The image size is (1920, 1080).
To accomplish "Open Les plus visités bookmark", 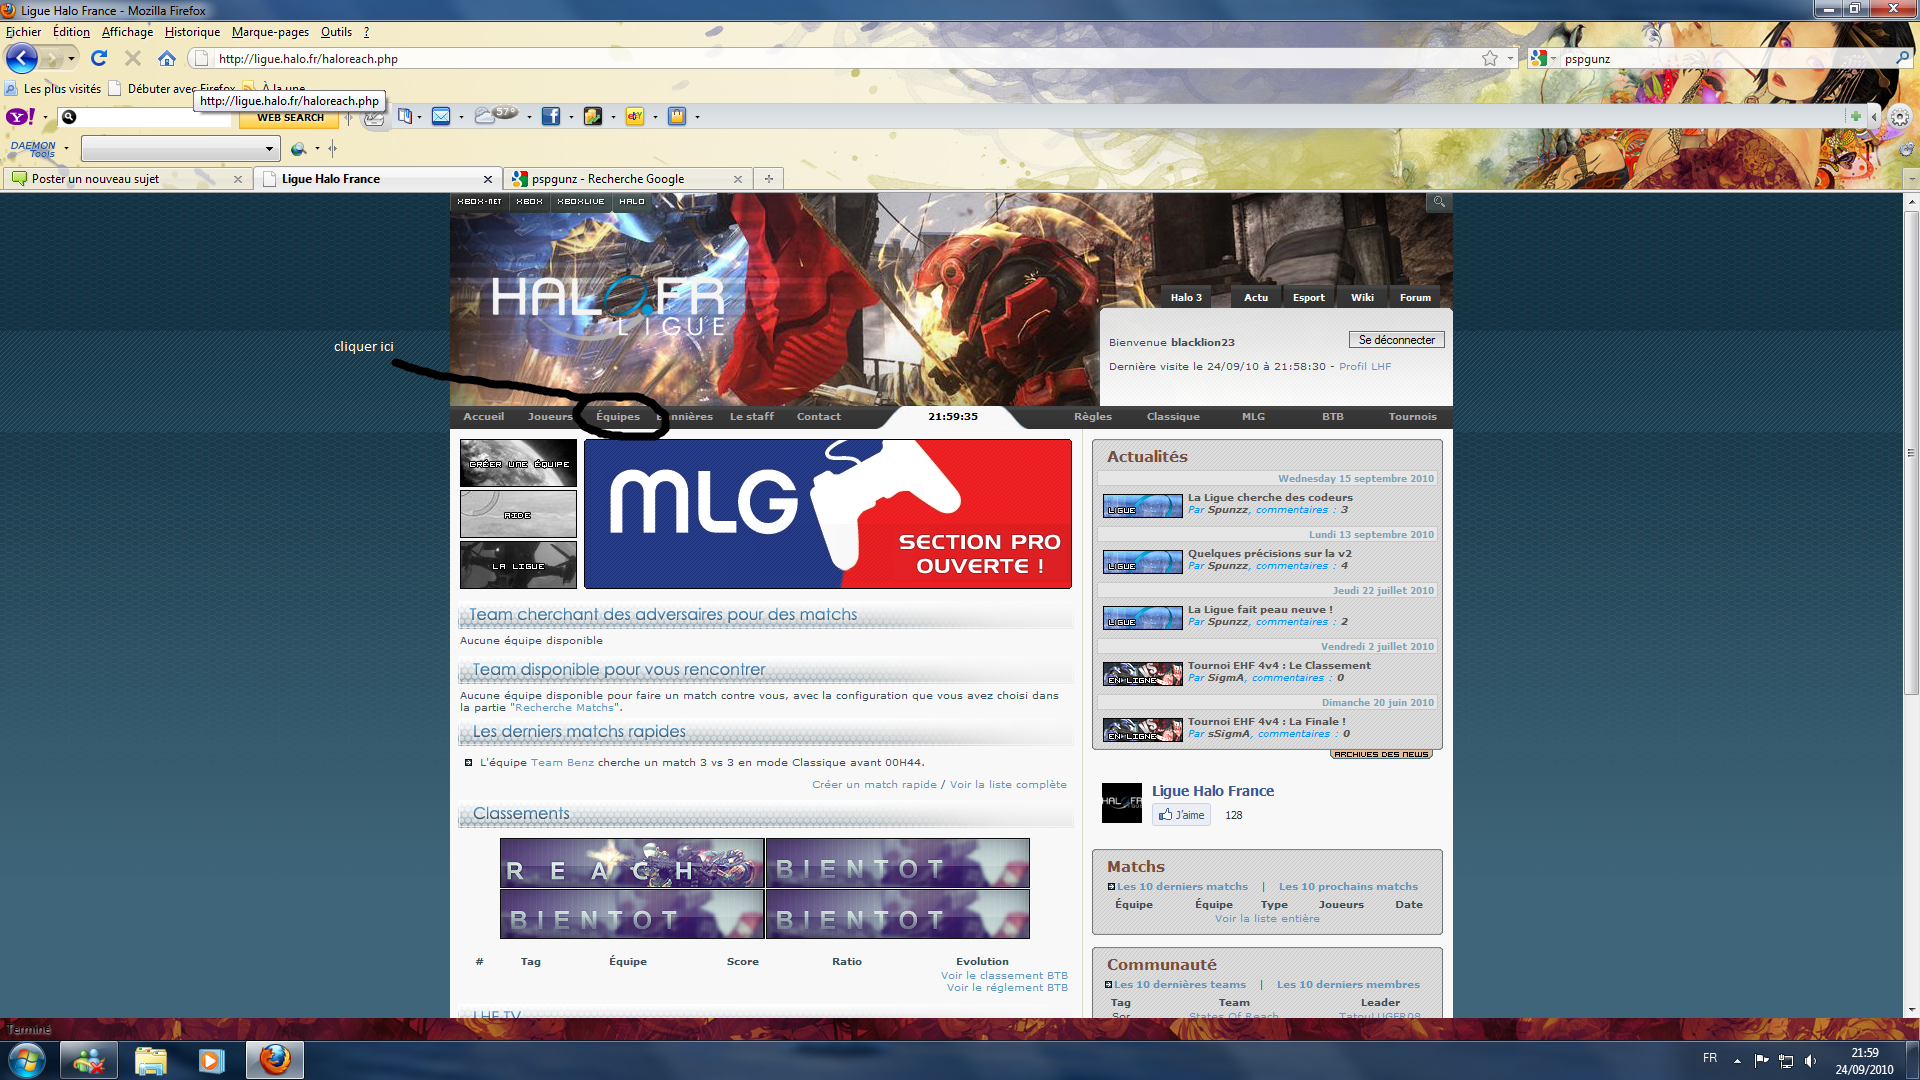I will coord(53,89).
